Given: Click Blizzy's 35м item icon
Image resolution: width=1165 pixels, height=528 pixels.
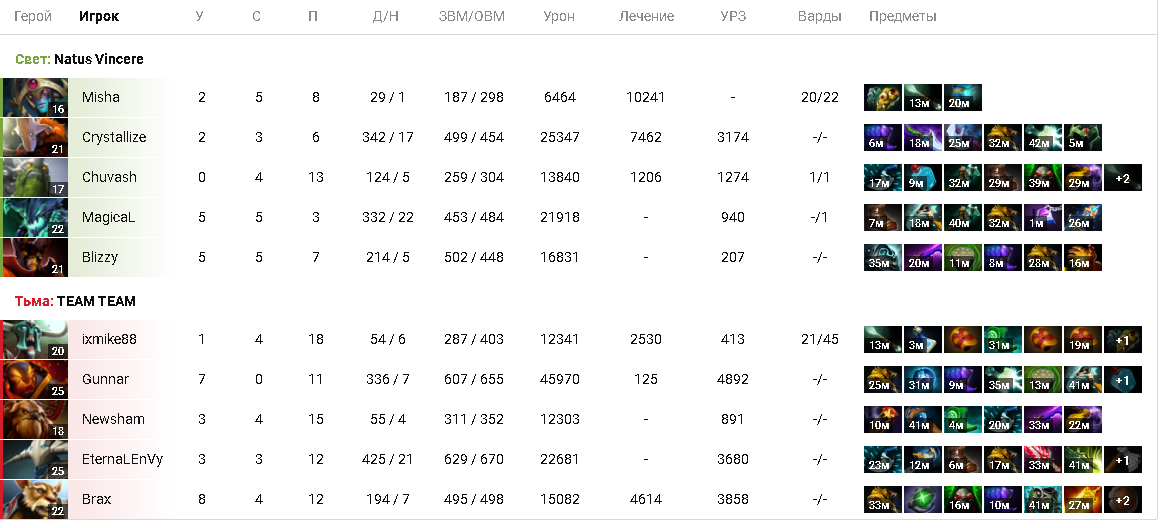Looking at the screenshot, I should pos(883,258).
